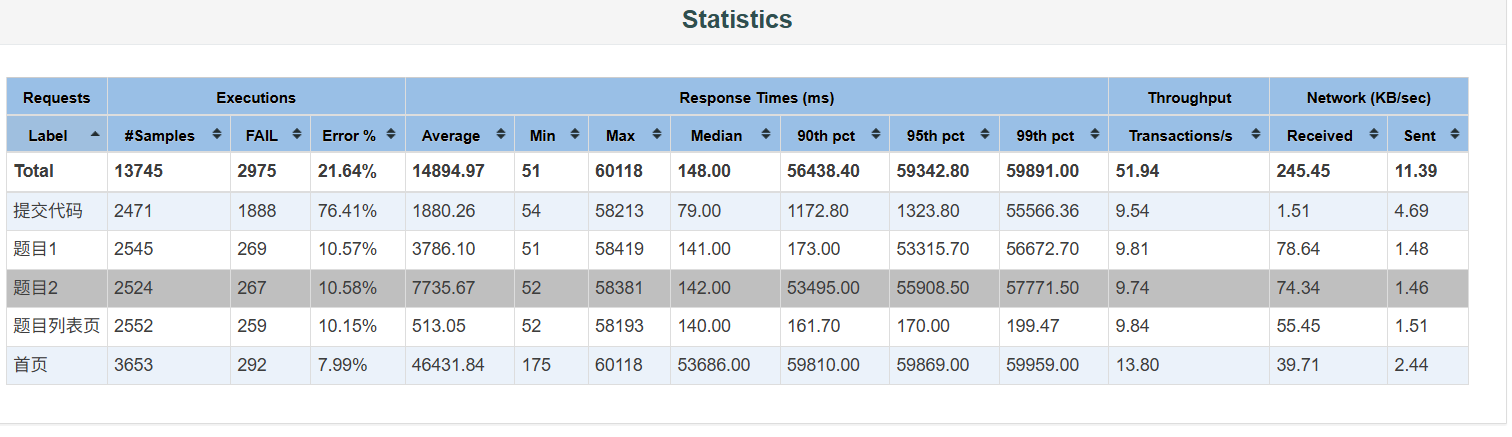Sort by Sent column sort arrow

[1454, 134]
